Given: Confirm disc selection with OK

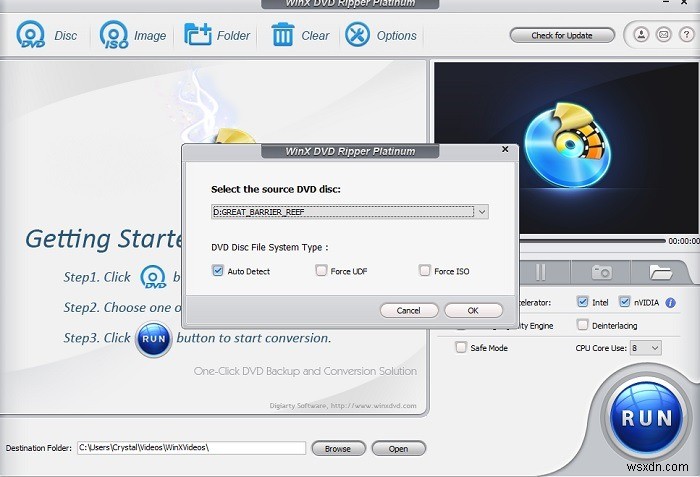Looking at the screenshot, I should click(473, 310).
